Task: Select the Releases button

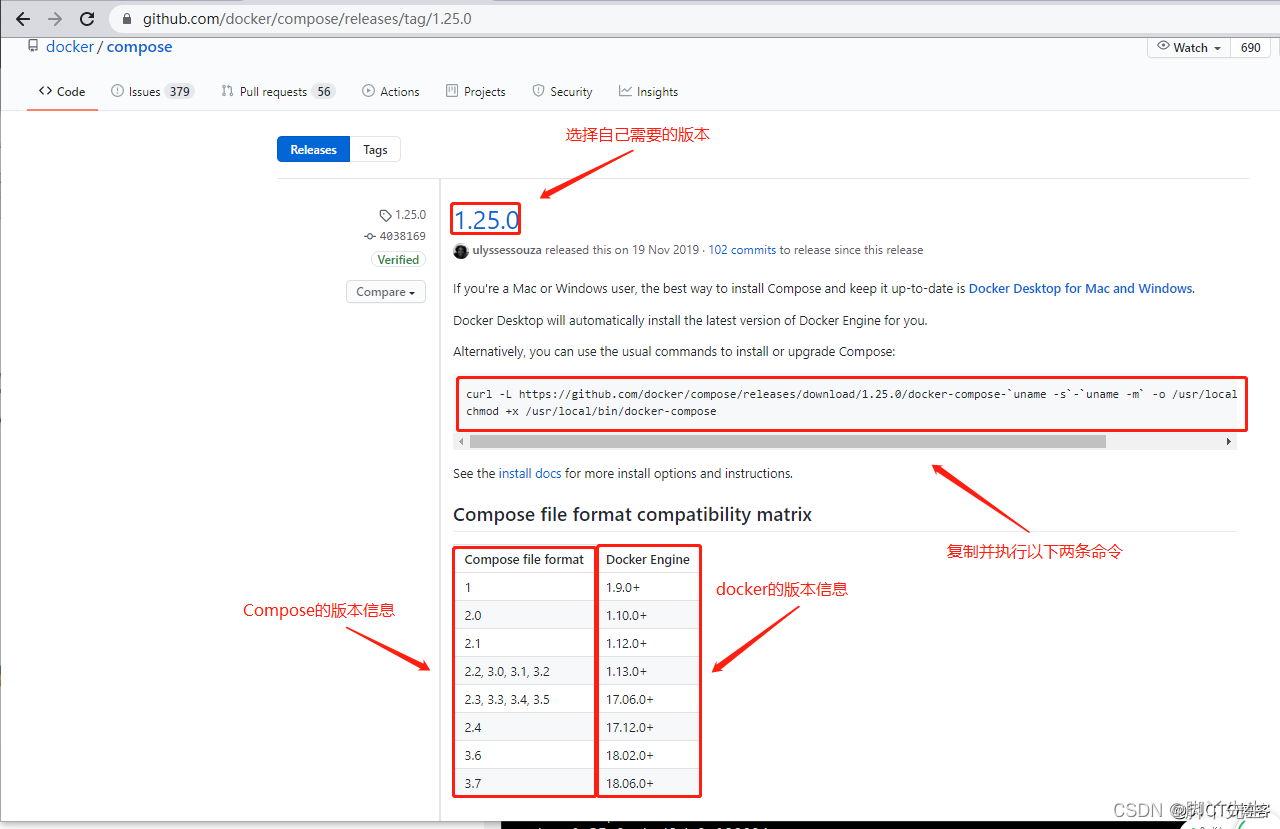Action: pos(314,150)
